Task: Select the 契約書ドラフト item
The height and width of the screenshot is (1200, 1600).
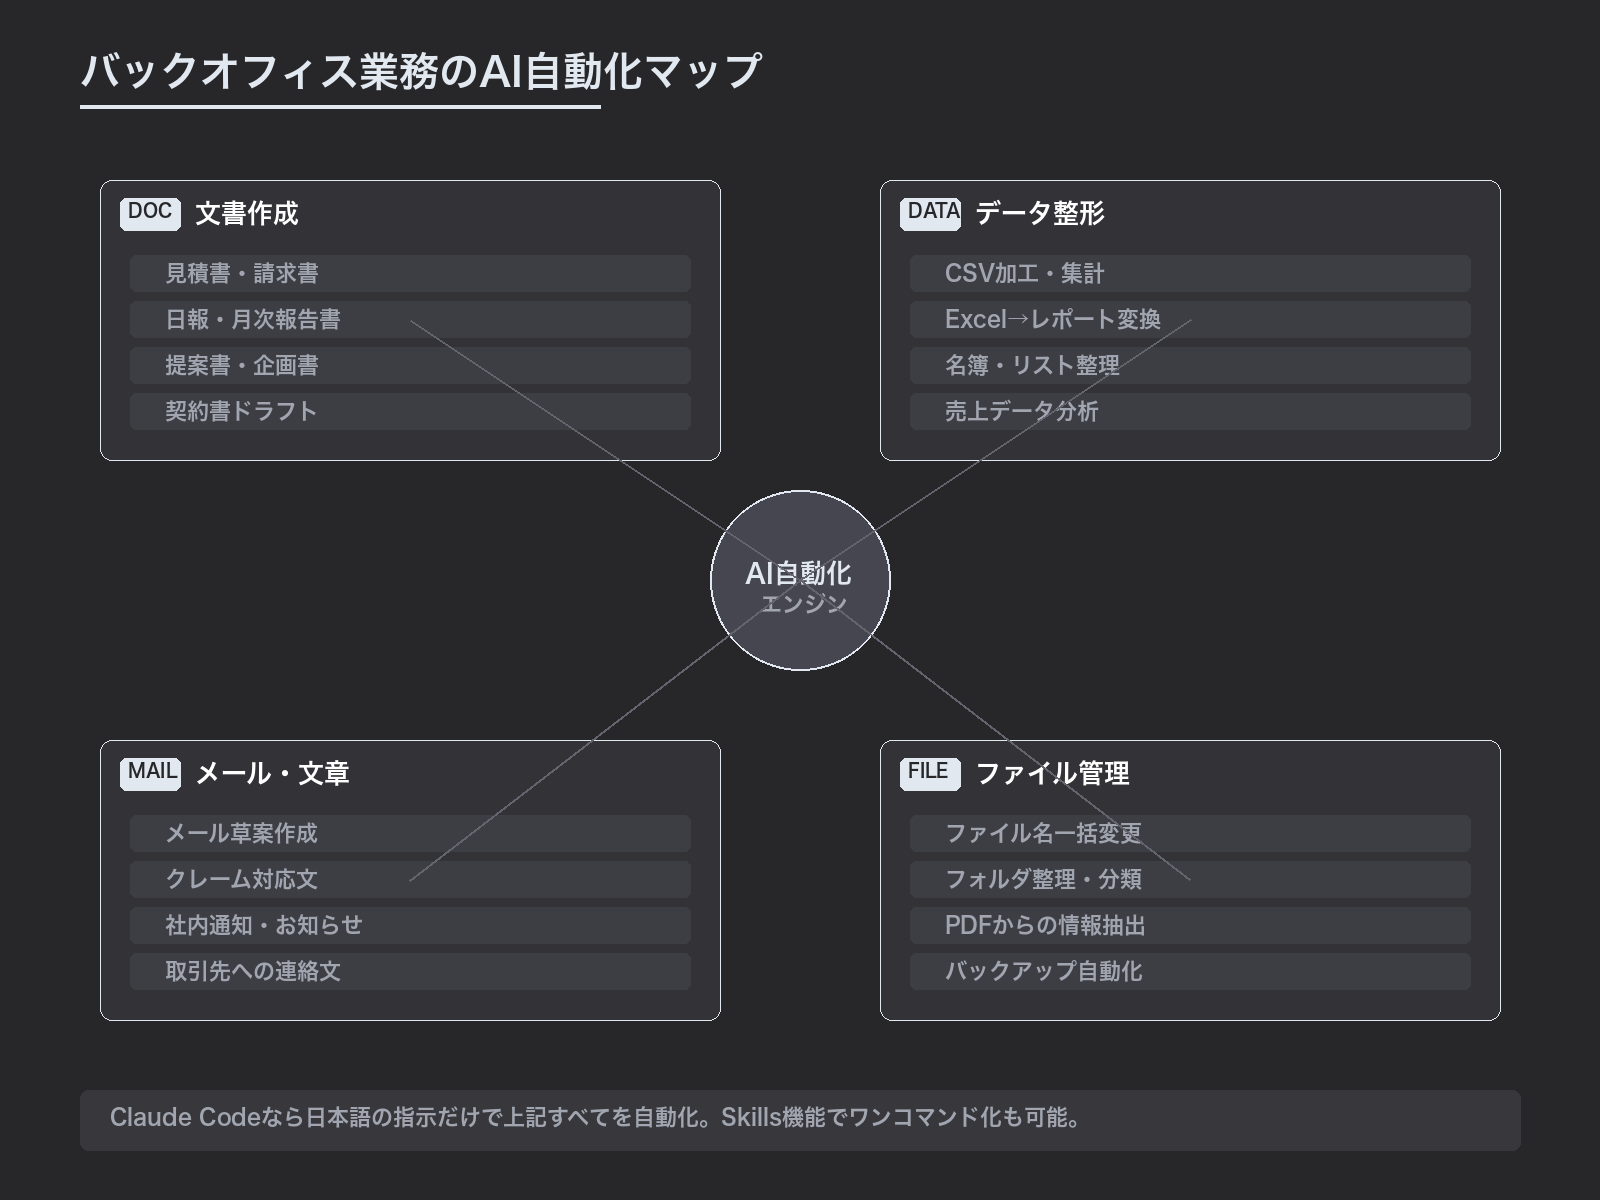Action: coord(410,411)
